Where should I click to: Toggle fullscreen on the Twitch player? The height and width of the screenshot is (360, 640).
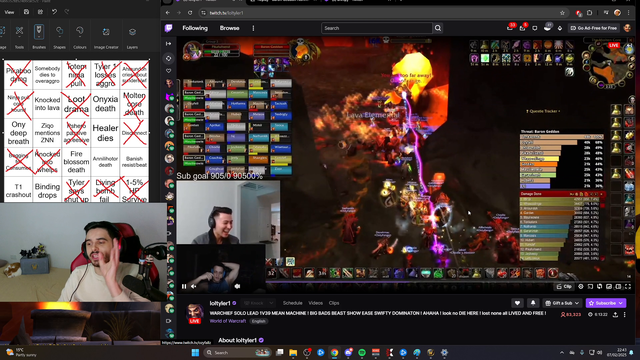(x=628, y=287)
